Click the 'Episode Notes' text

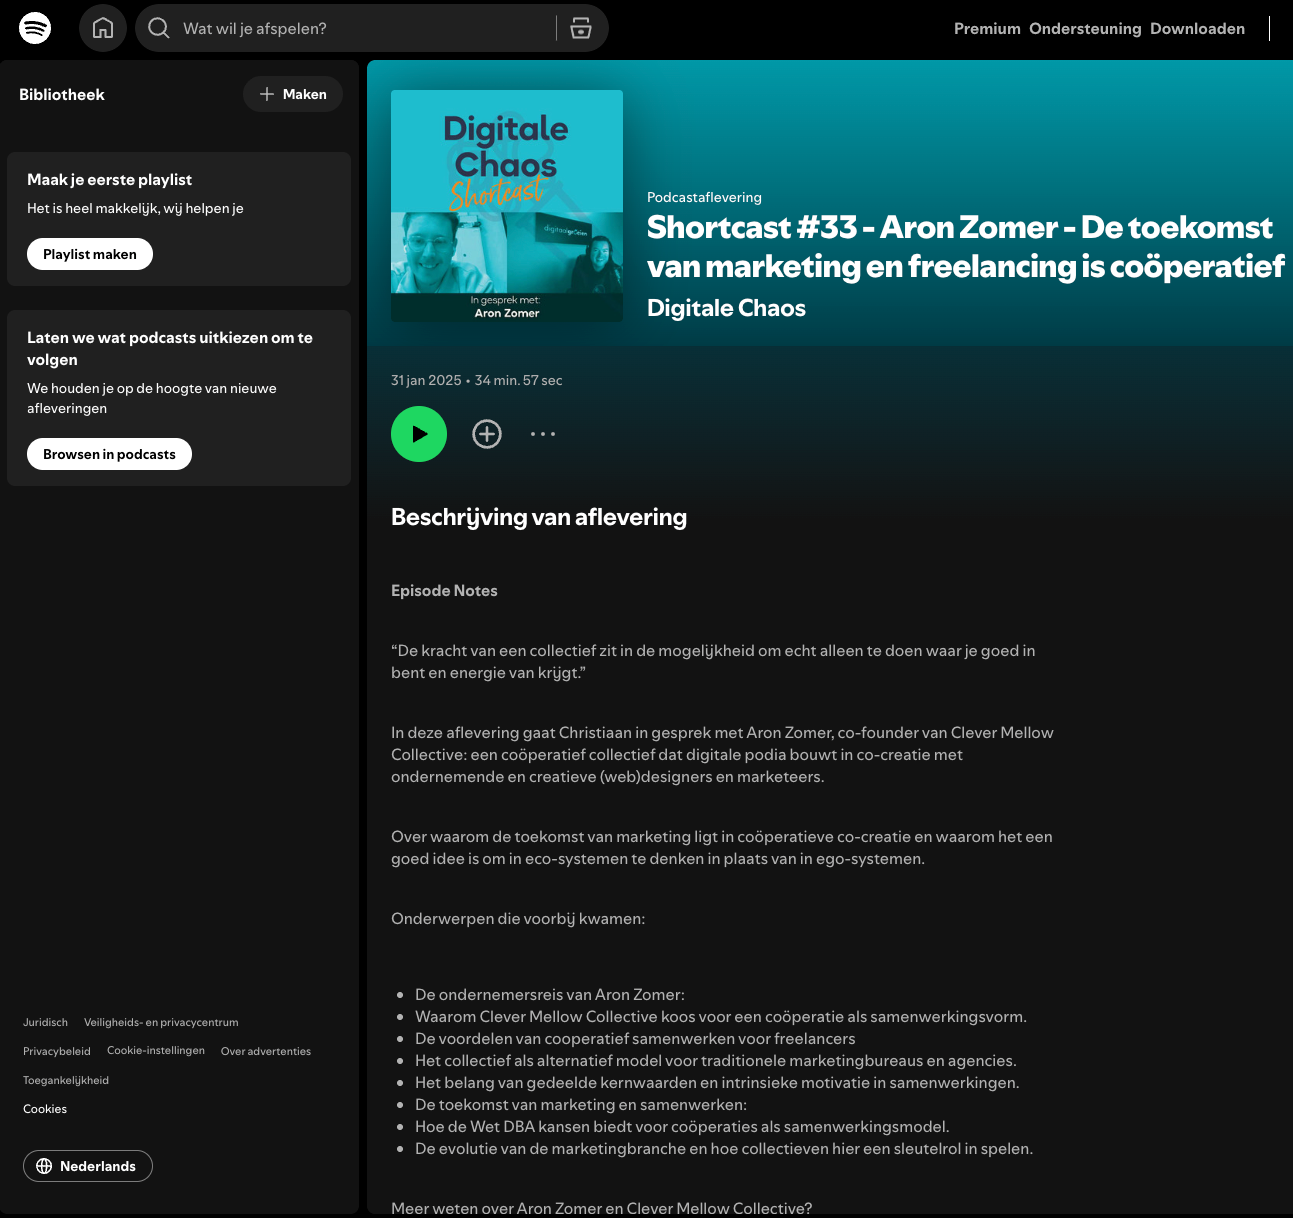(444, 591)
